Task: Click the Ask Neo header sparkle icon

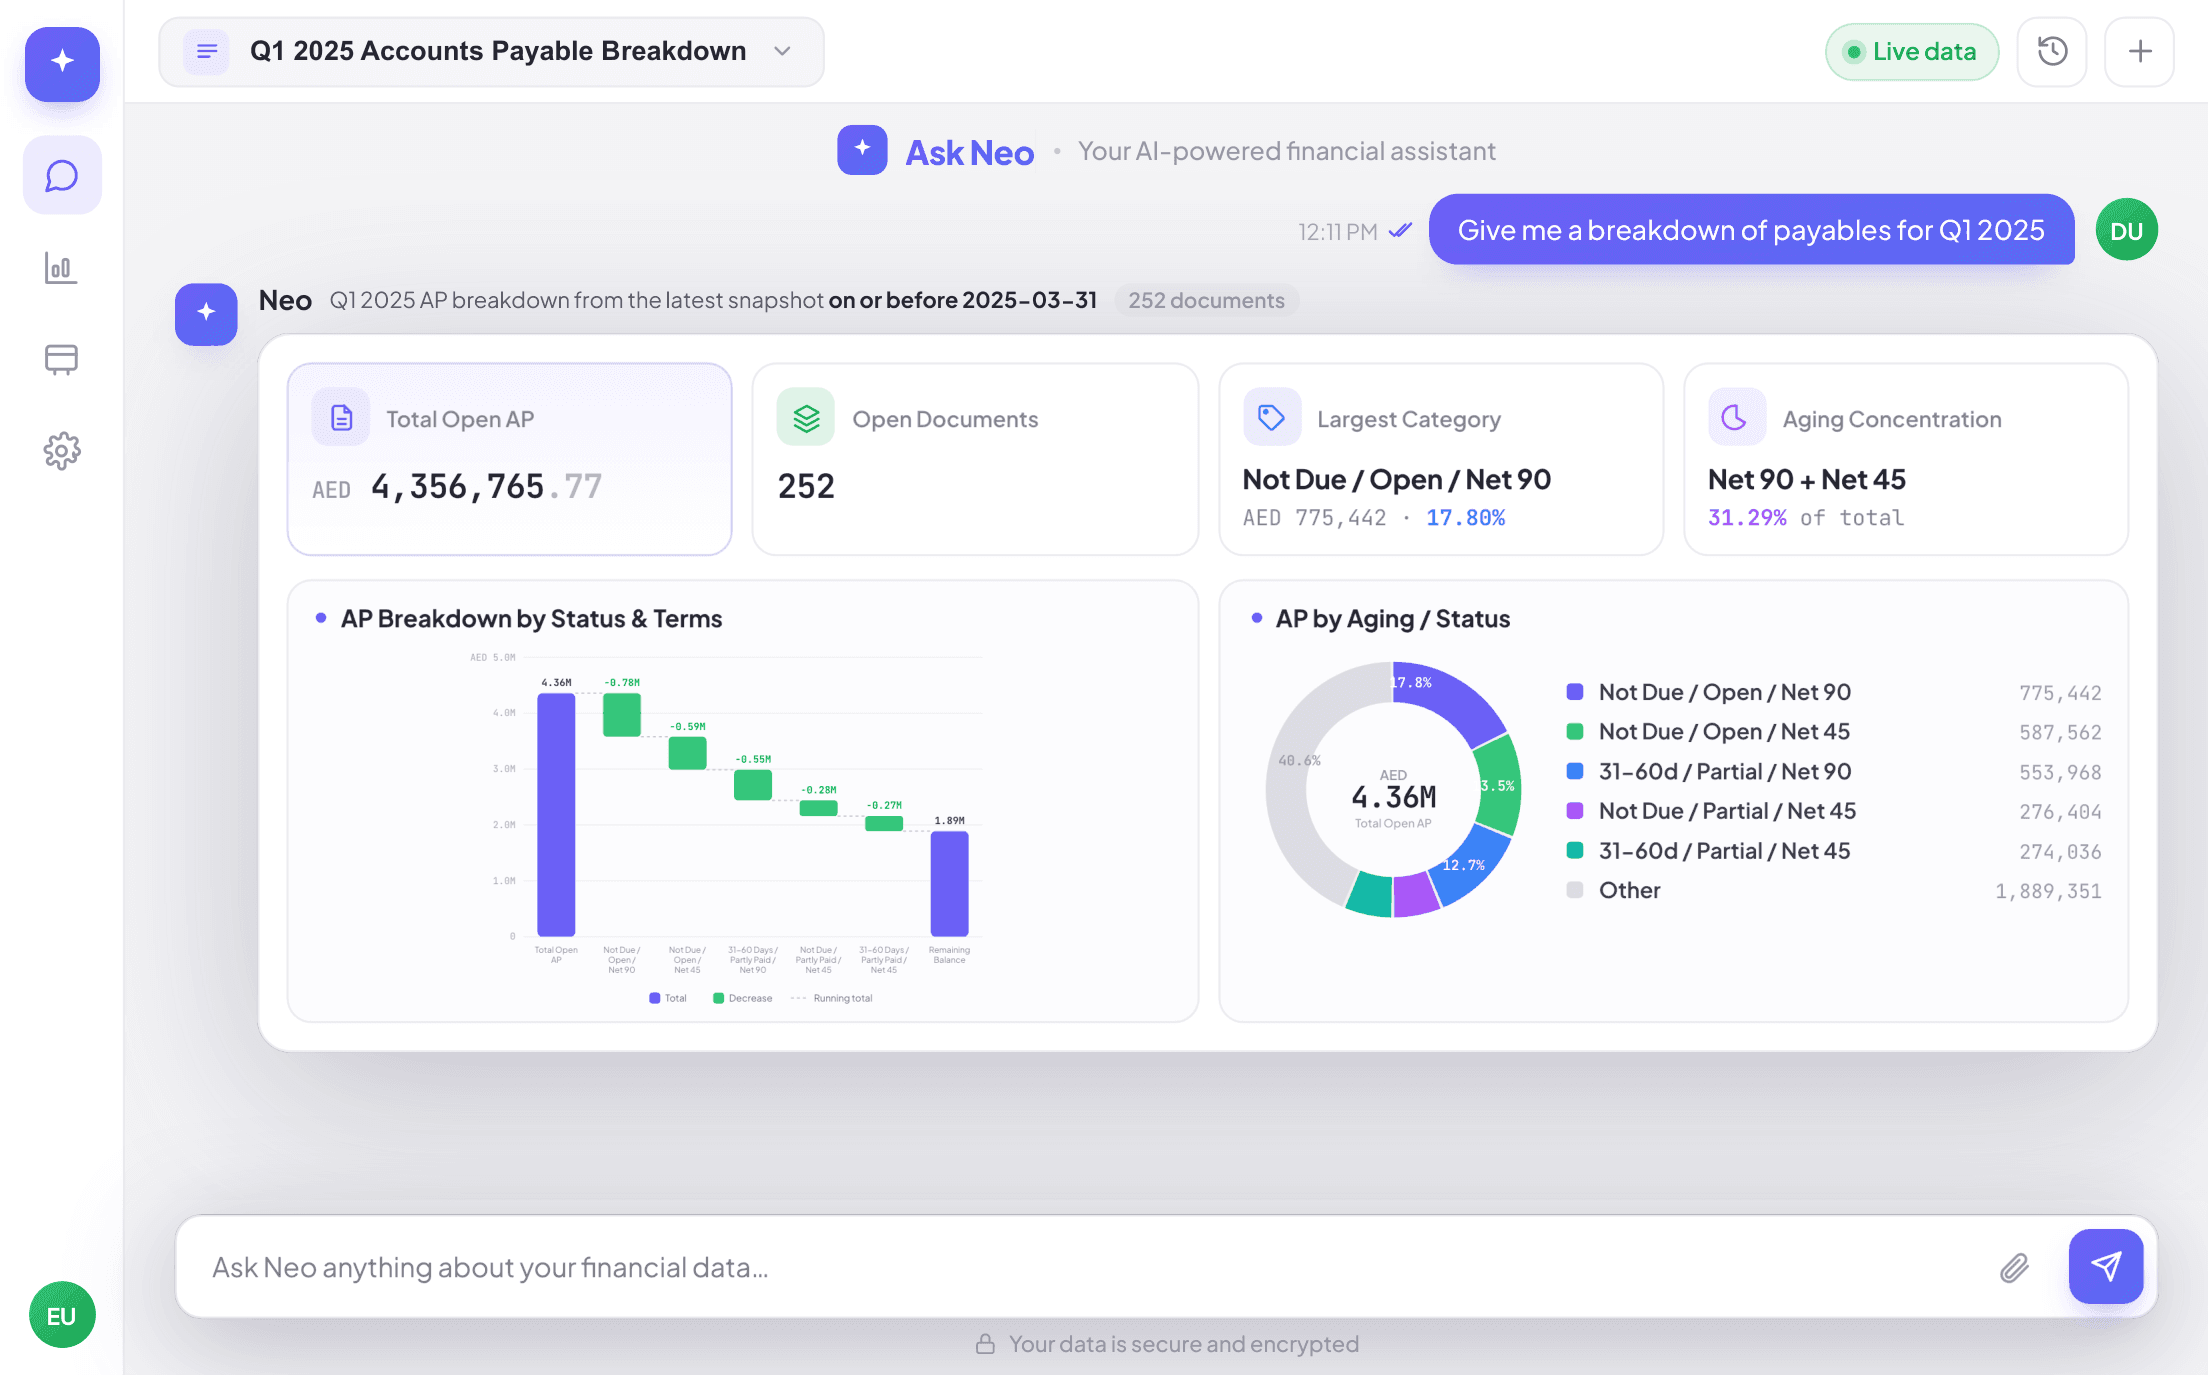Action: 862,150
